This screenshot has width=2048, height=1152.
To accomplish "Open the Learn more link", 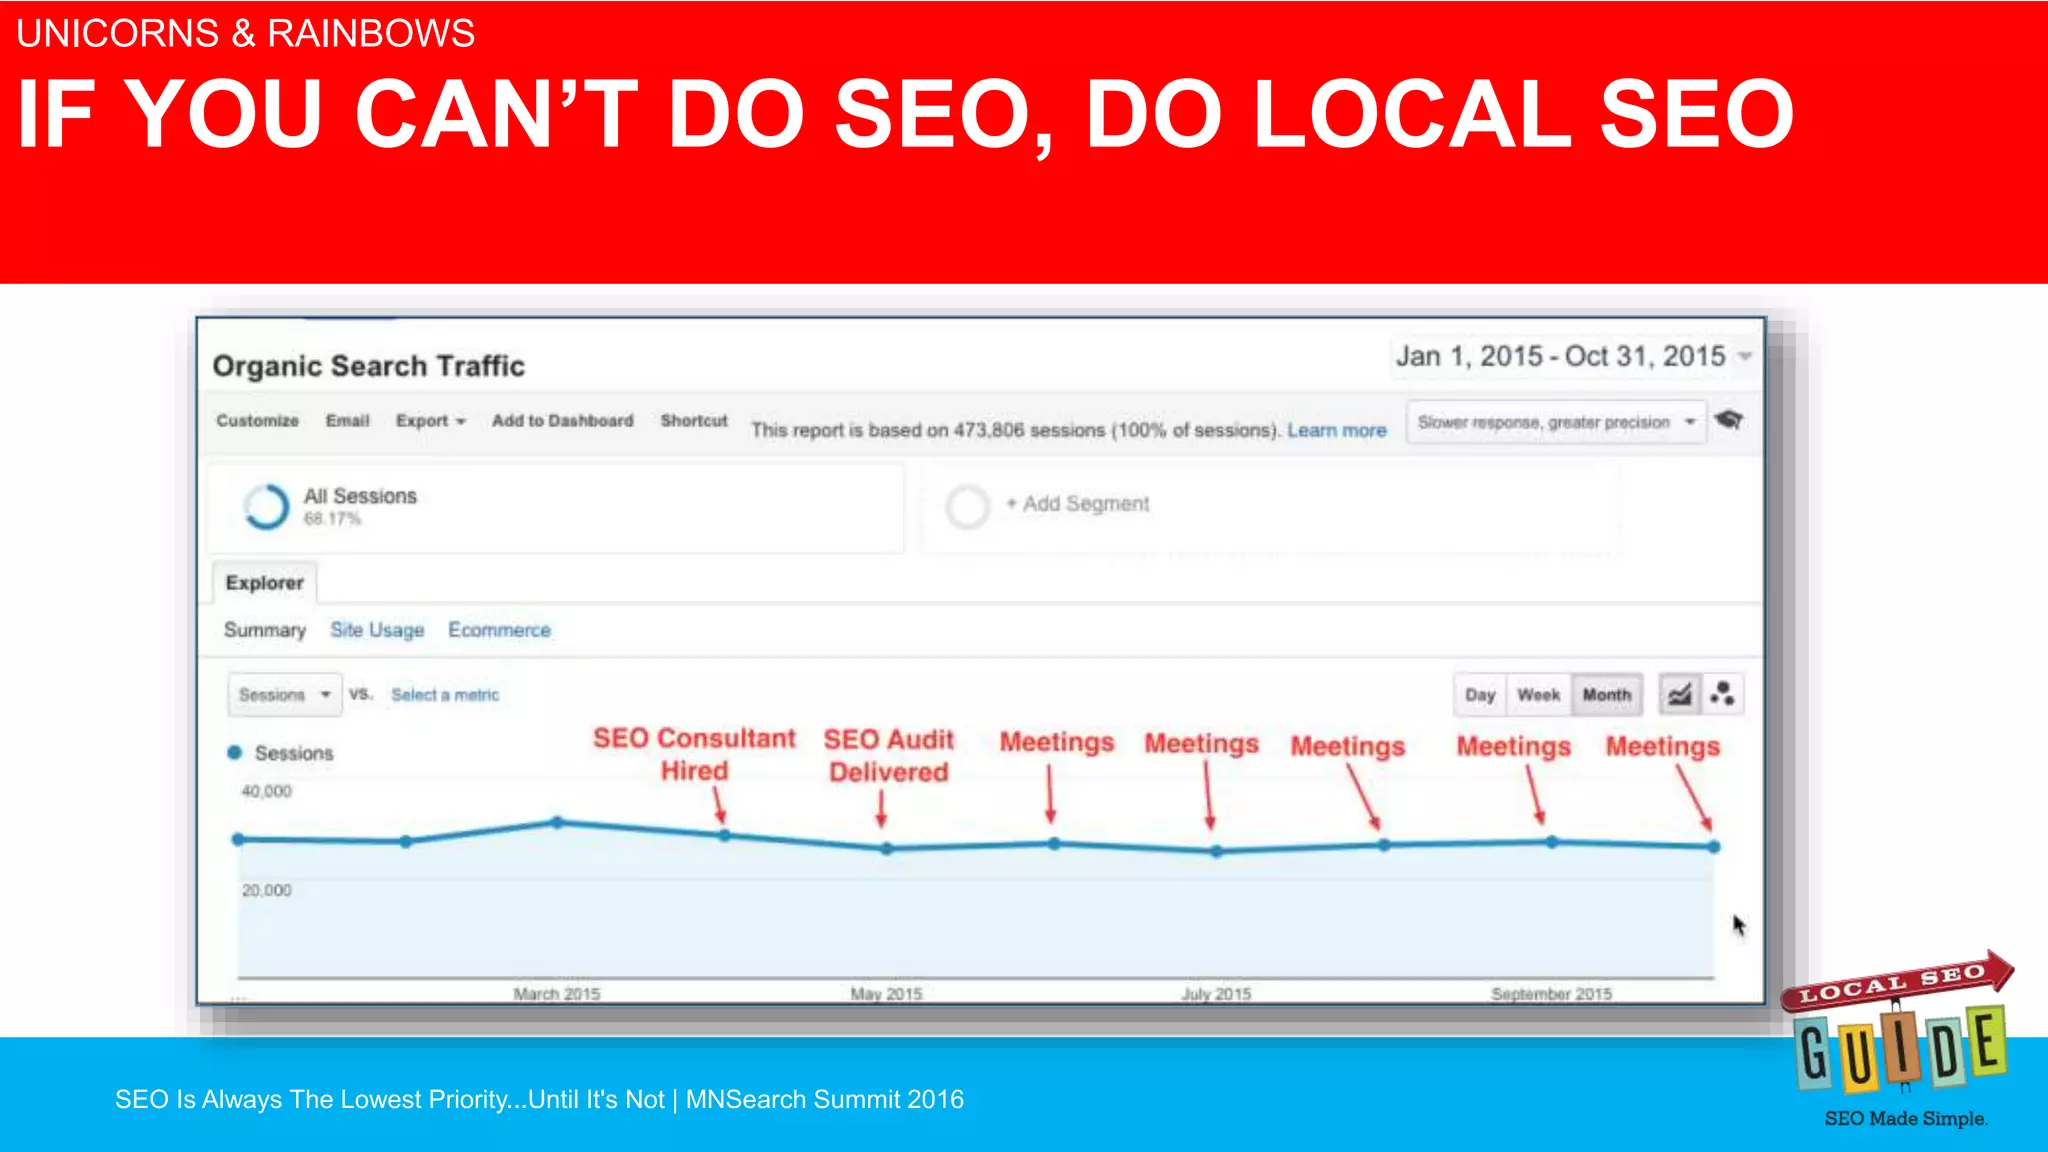I will [x=1336, y=430].
